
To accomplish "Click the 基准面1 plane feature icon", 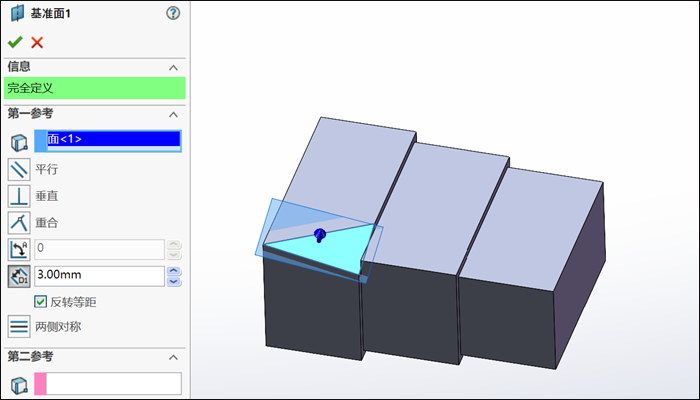I will pyautogui.click(x=17, y=13).
